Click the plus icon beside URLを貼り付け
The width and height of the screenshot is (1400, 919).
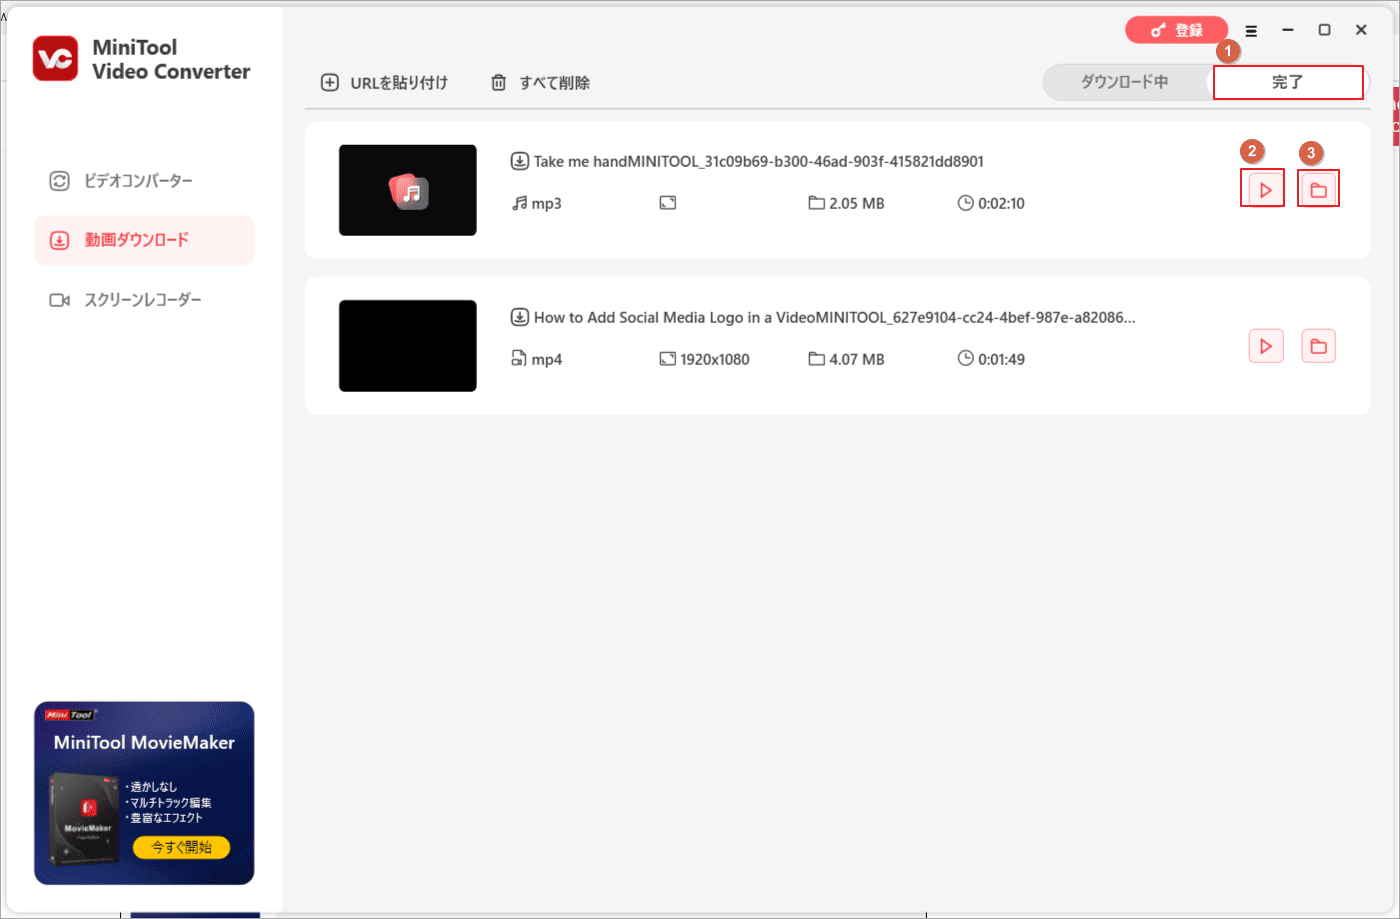[x=330, y=83]
